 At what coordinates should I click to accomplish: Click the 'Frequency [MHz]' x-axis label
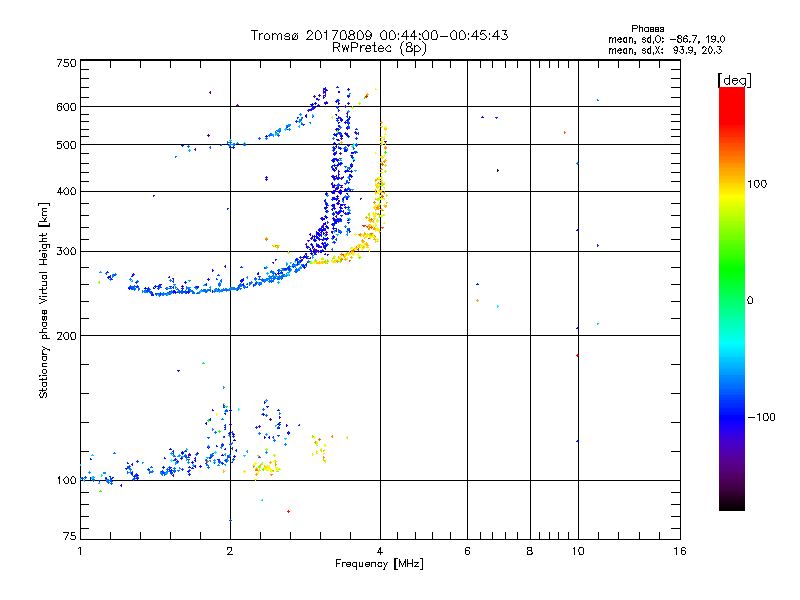[x=379, y=564]
